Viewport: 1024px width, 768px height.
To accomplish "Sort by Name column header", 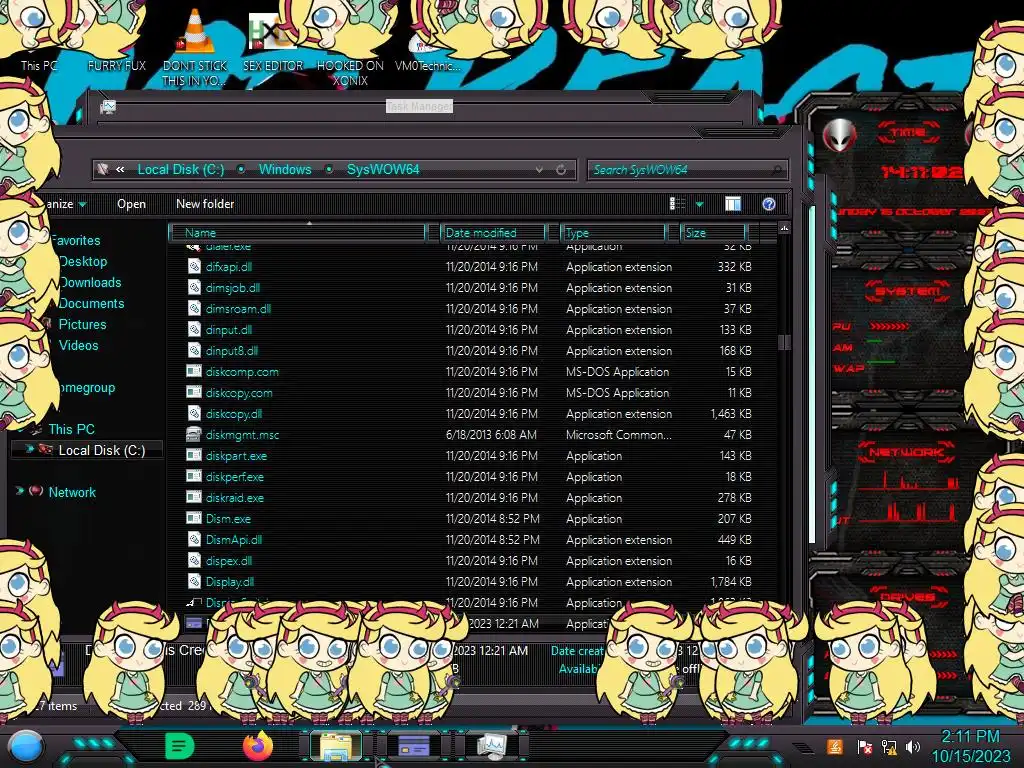I will 298,232.
